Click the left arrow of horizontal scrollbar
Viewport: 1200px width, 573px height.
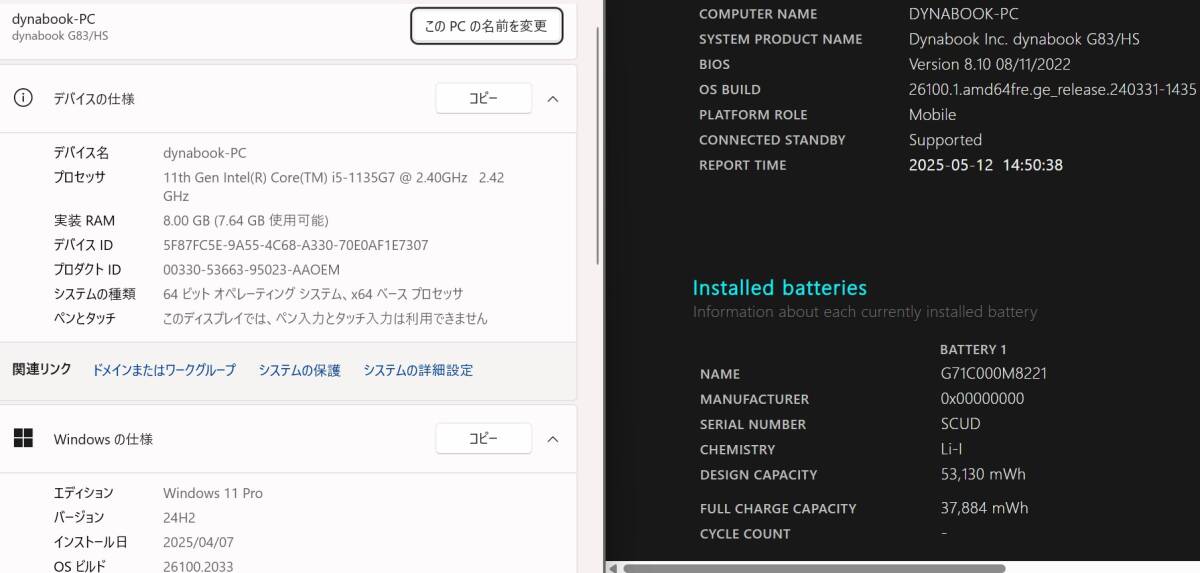(613, 568)
